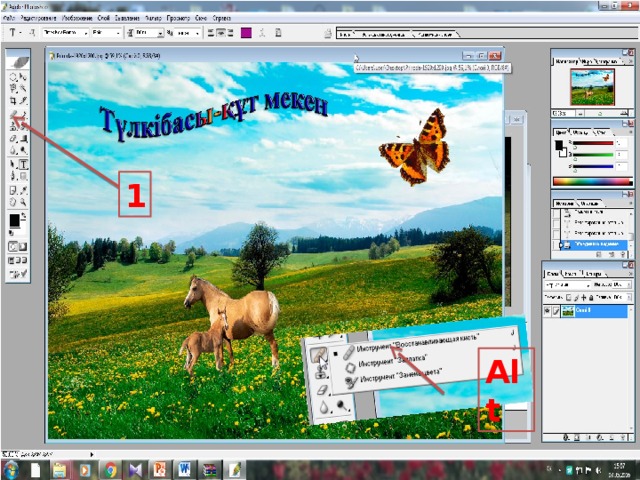Screen dimensions: 640x480
Task: Toggle visibility eye of the selected layer
Action: pos(548,311)
